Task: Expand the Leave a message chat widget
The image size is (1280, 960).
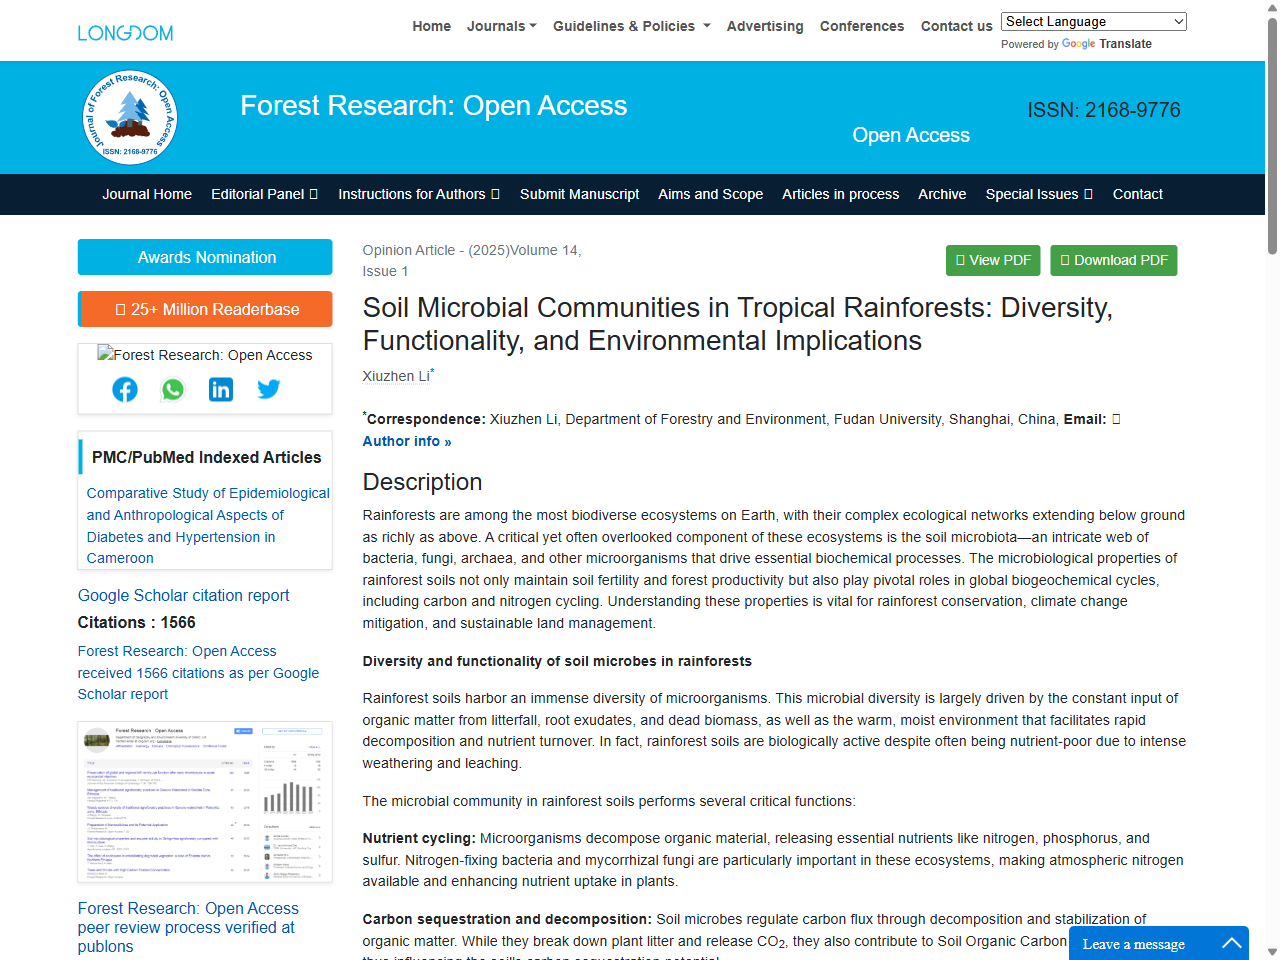Action: (x=1158, y=943)
